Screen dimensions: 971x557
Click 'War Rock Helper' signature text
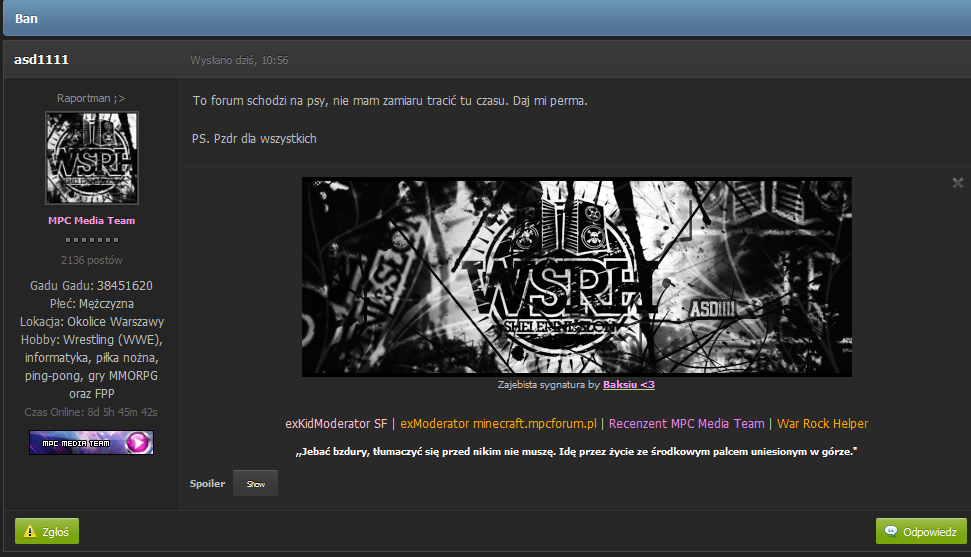822,424
